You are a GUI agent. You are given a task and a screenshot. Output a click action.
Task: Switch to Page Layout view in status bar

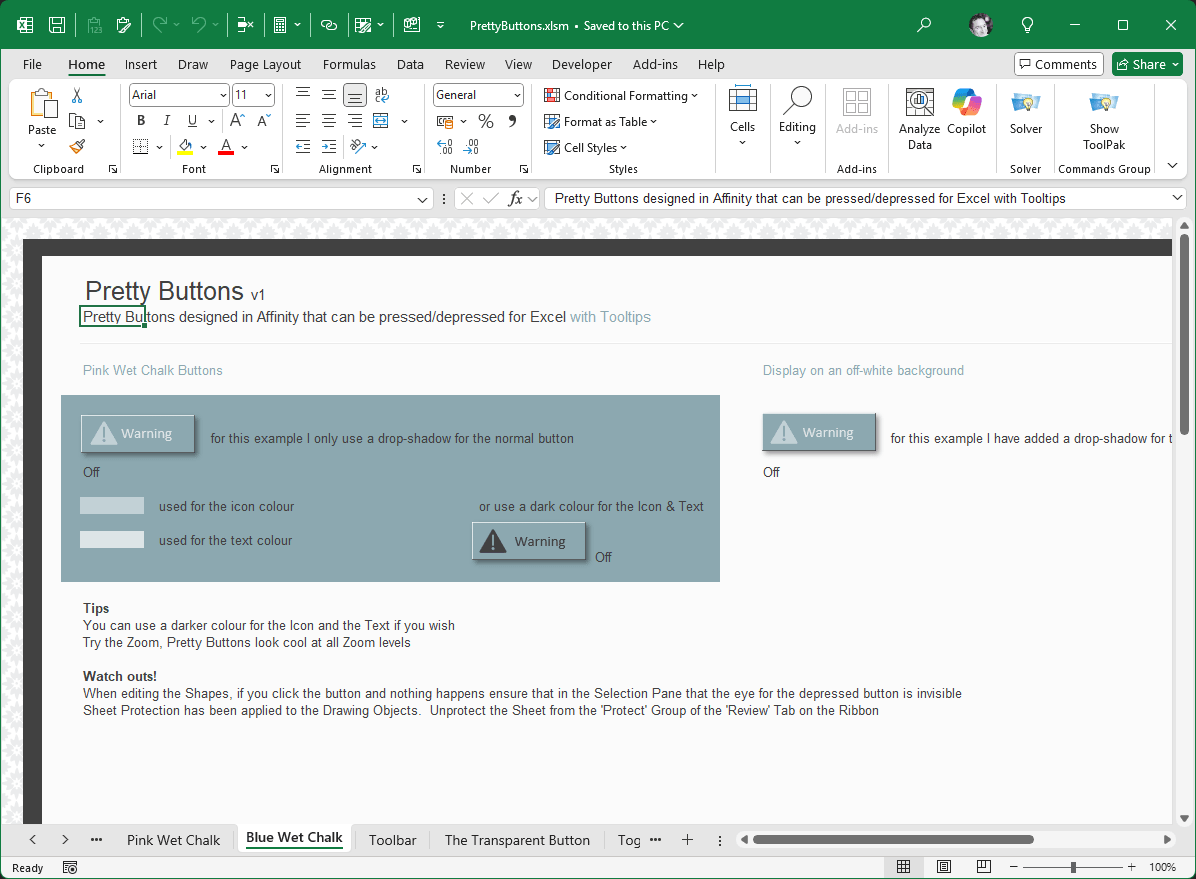coord(943,867)
